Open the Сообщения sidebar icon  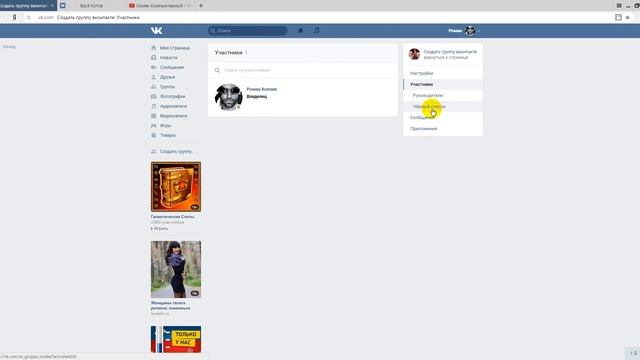[x=153, y=67]
